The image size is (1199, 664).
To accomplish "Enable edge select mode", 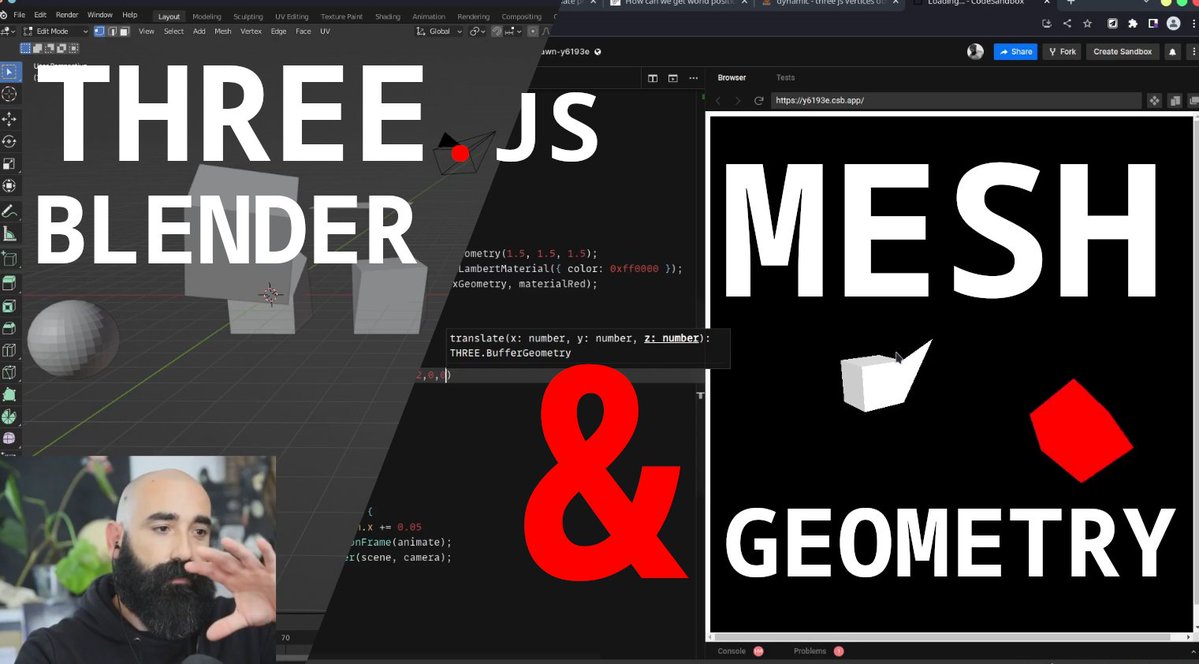I will point(112,31).
